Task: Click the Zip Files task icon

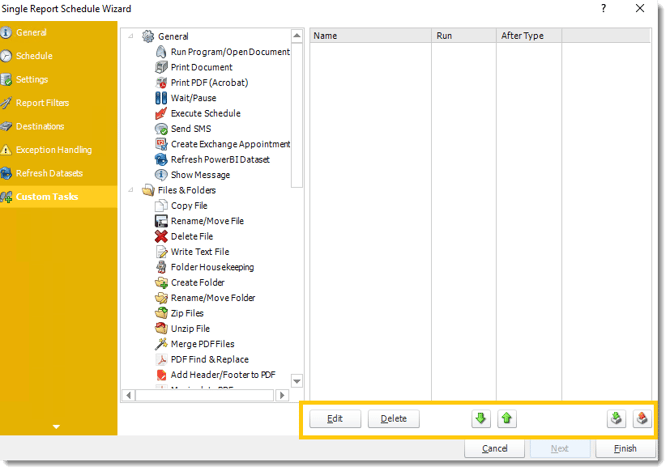Action: click(161, 313)
